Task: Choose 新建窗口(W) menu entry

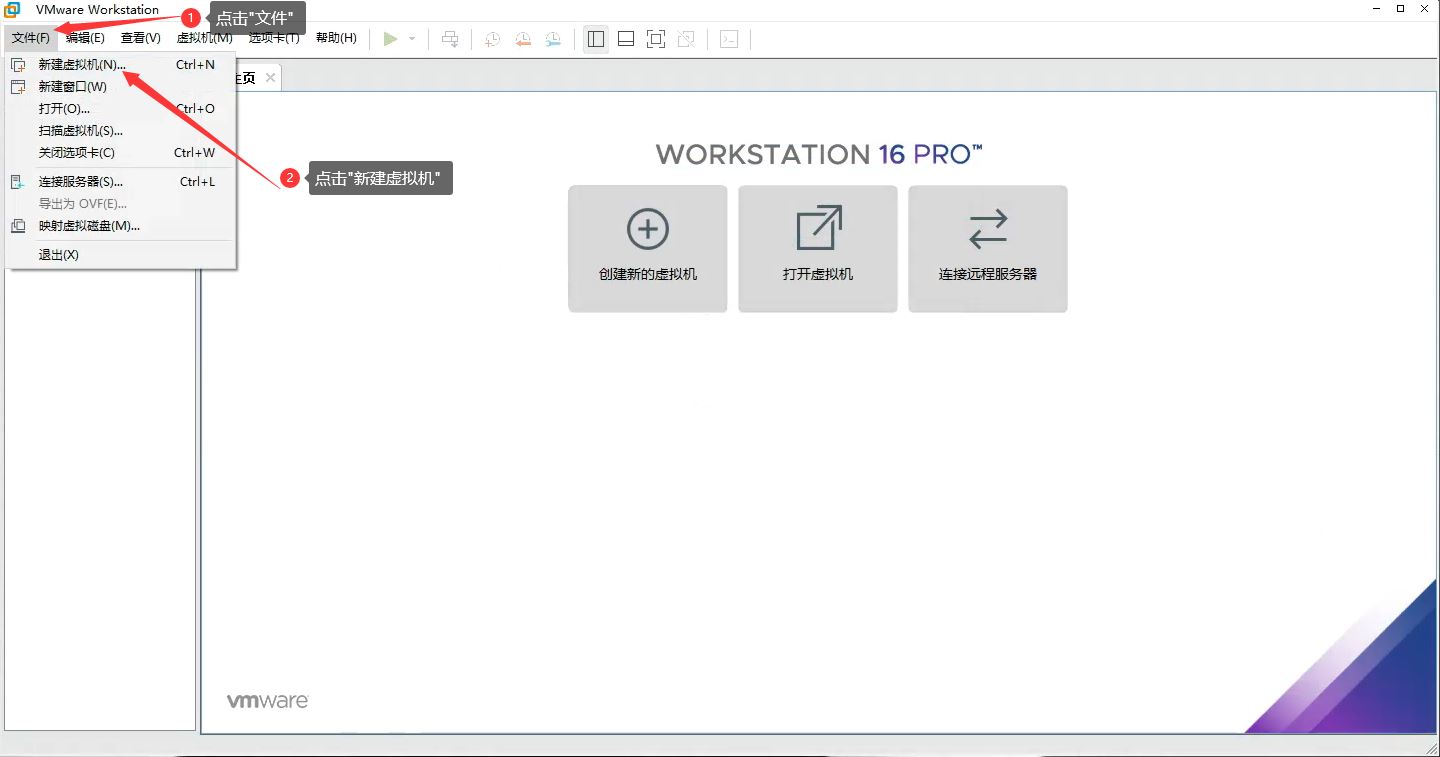Action: [x=121, y=87]
